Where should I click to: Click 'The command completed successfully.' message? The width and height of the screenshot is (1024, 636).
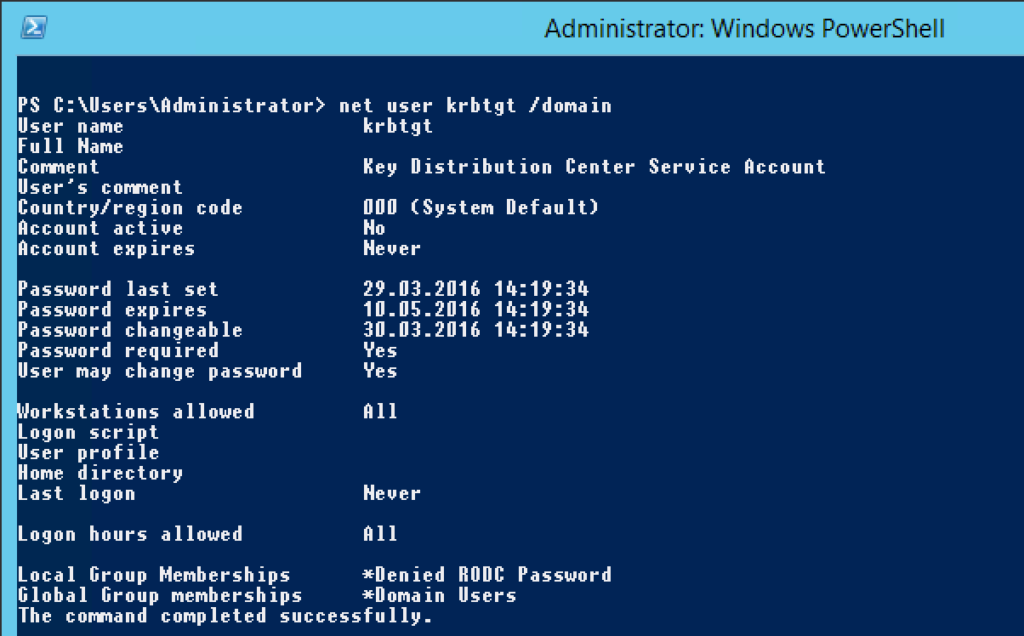[225, 616]
